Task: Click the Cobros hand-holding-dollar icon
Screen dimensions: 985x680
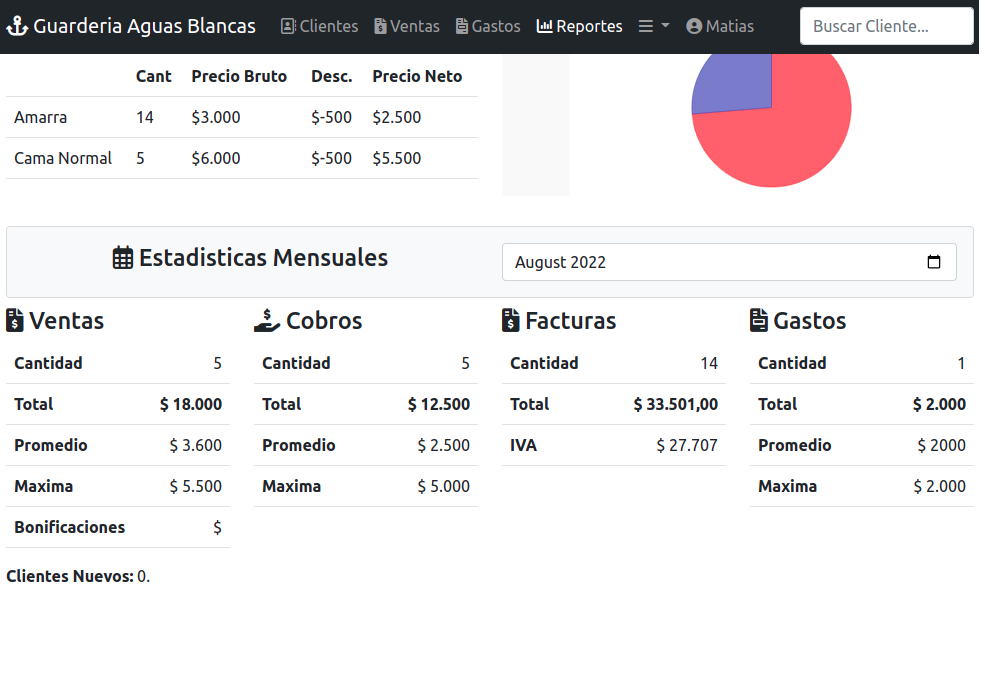Action: tap(266, 320)
